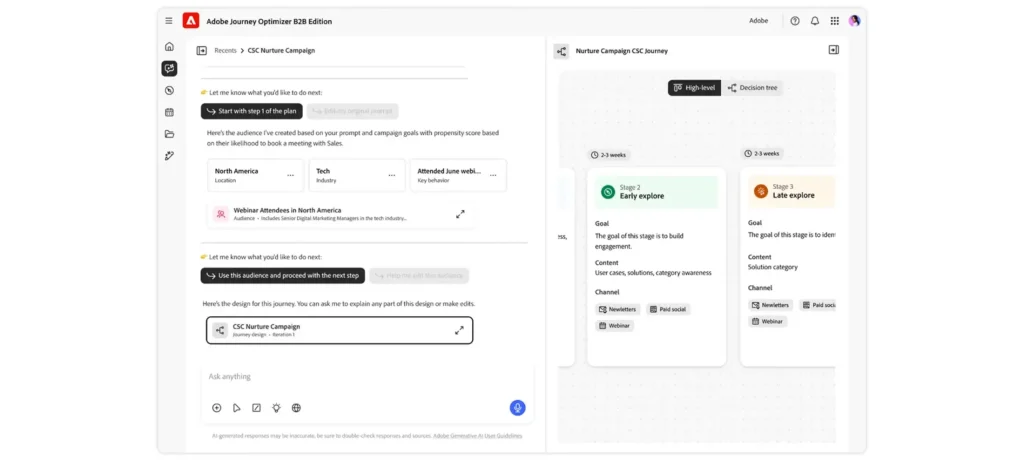Click the help question mark icon

[795, 21]
